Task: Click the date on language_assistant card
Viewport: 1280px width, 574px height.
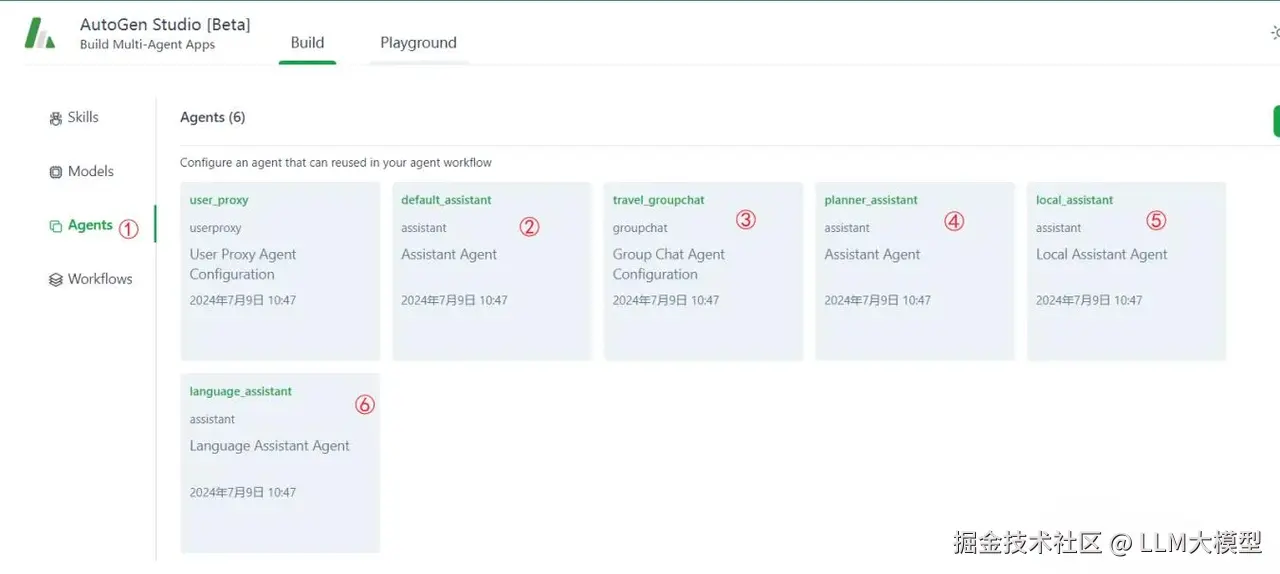Action: (243, 492)
